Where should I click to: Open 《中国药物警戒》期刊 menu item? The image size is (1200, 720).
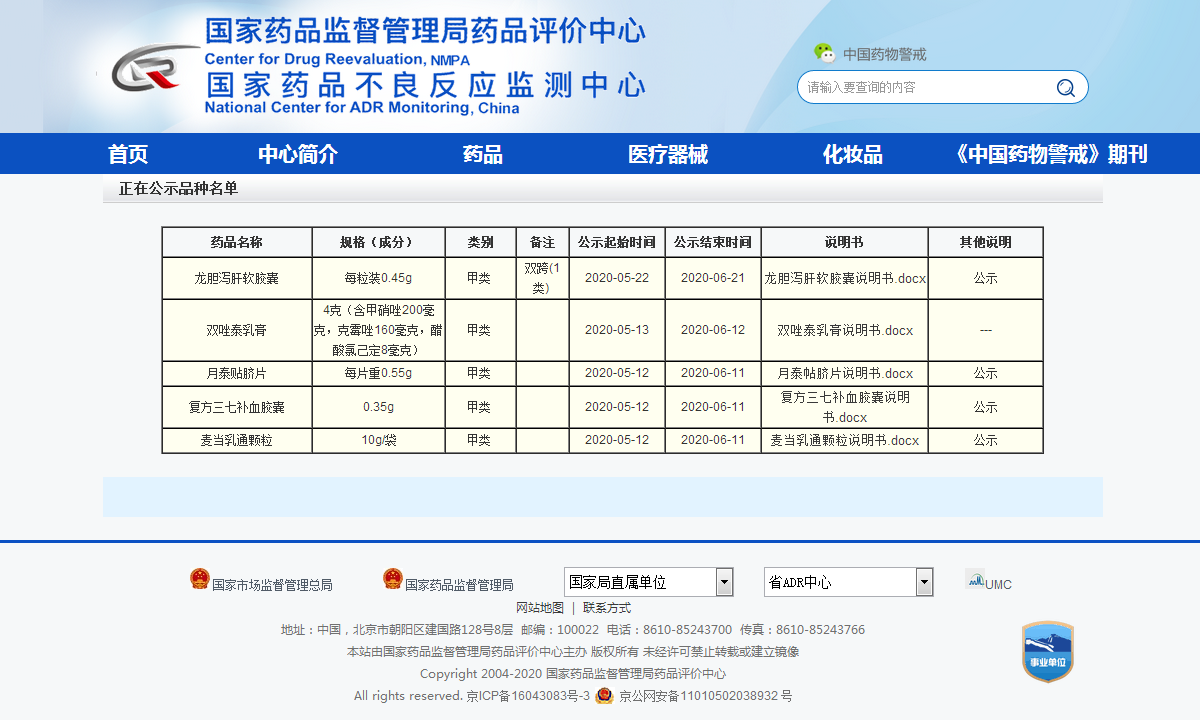1050,154
